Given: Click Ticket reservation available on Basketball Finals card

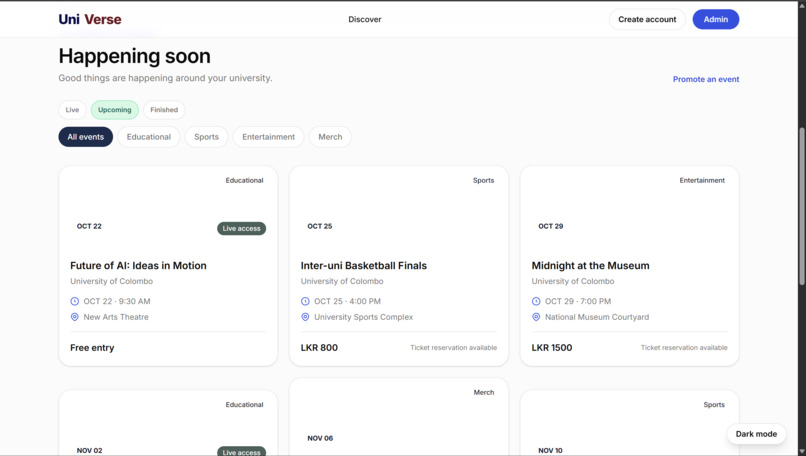Looking at the screenshot, I should click(x=453, y=348).
